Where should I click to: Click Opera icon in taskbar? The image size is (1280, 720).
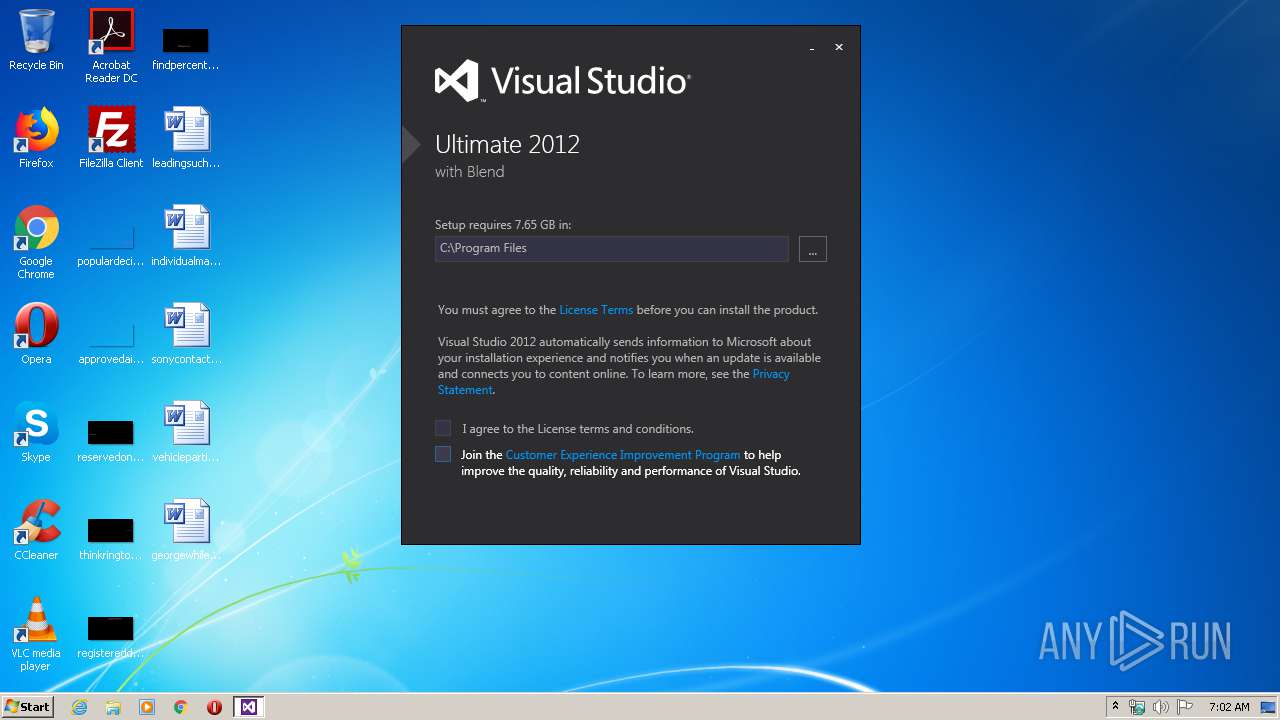214,707
